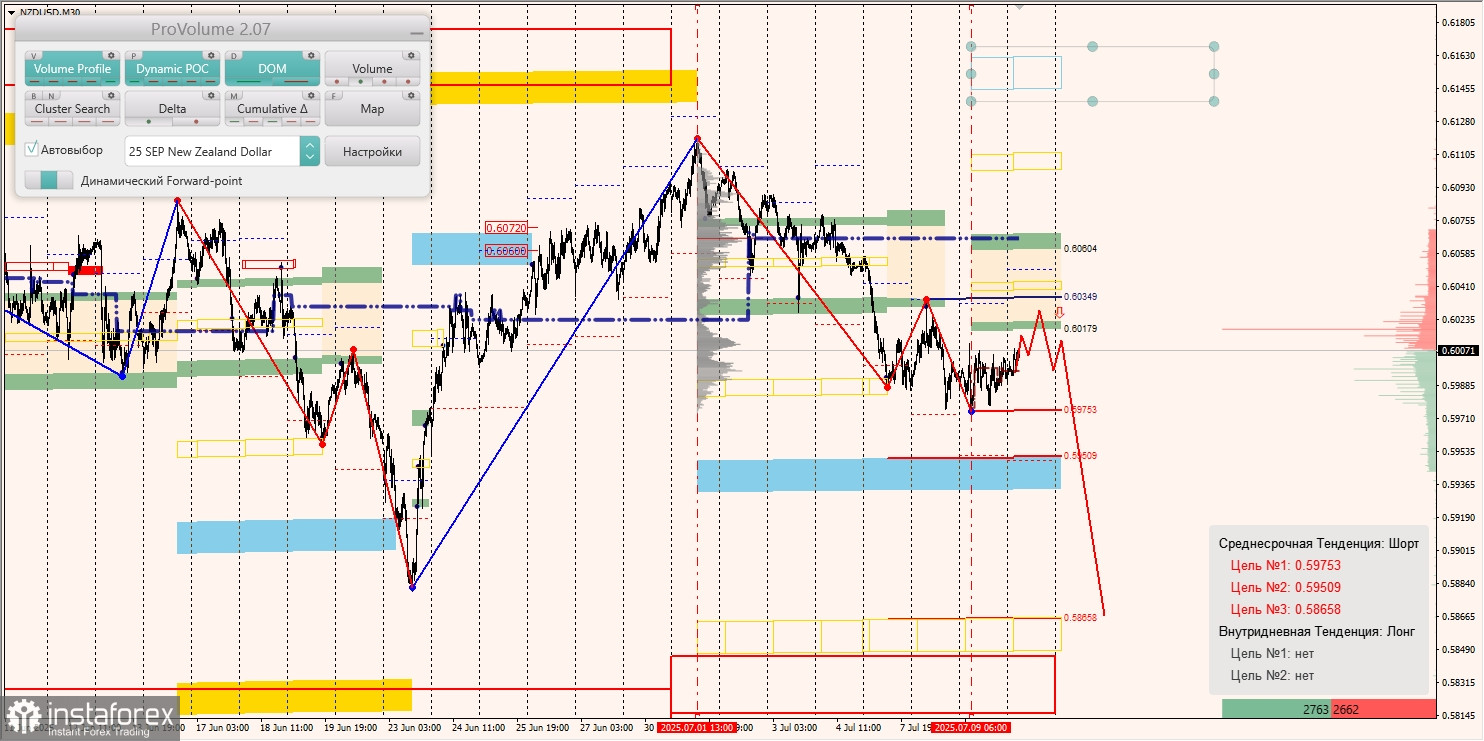
Task: Select the green dot mode under Delta
Action: (149, 121)
